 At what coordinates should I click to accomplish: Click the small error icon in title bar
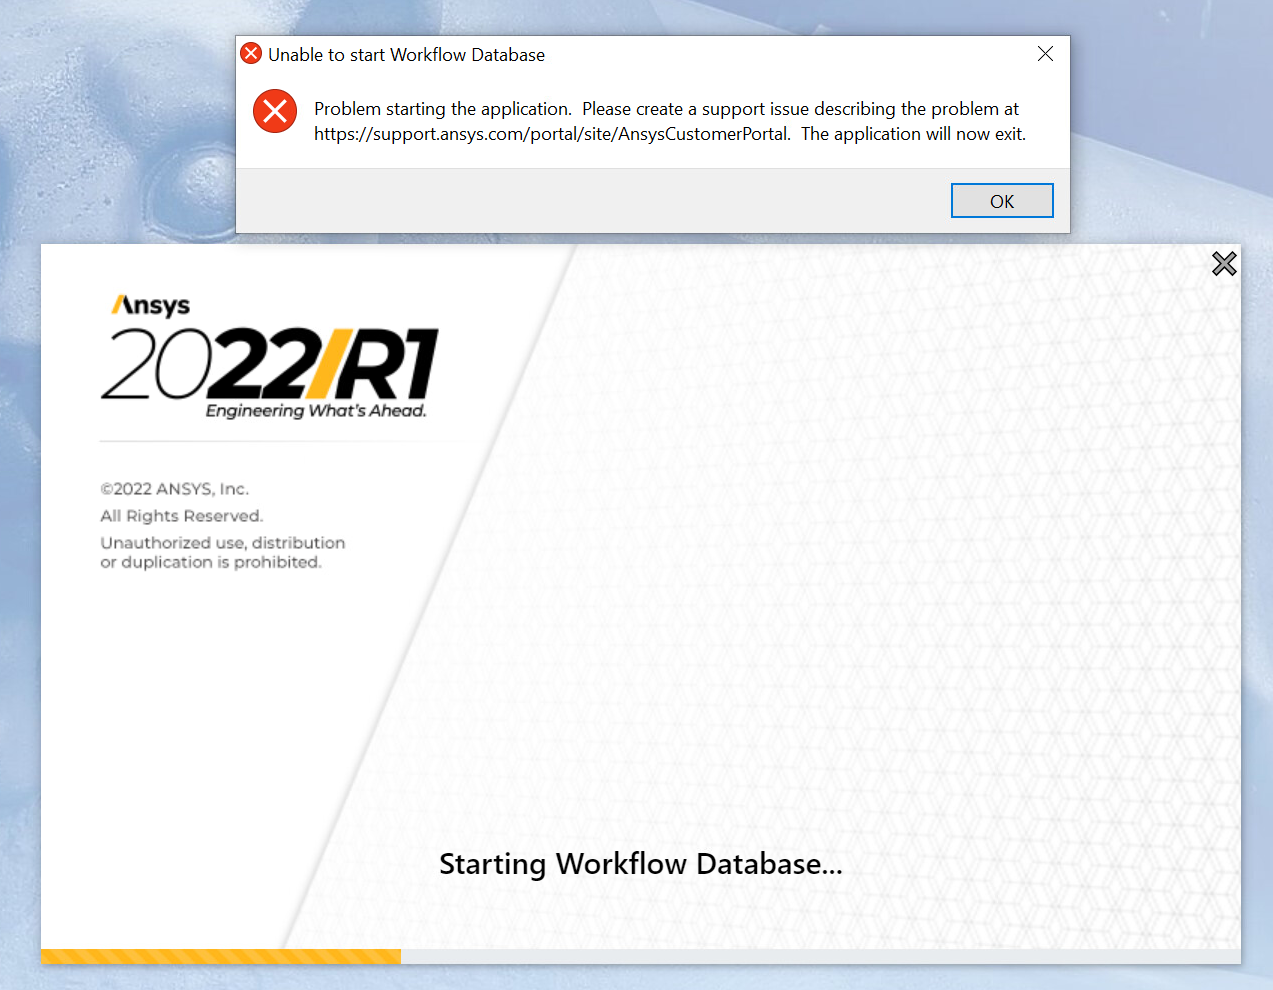coord(251,54)
